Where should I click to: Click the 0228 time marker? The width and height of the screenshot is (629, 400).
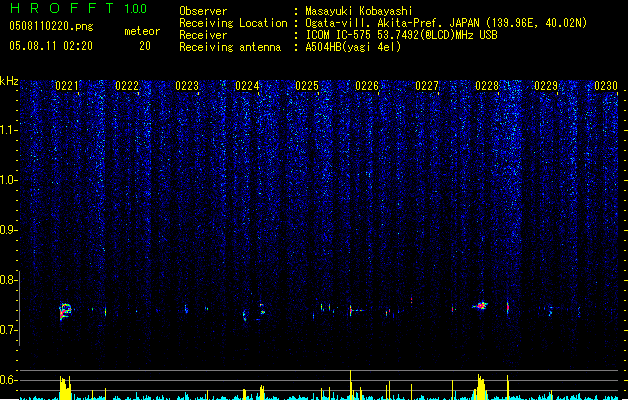[x=487, y=86]
